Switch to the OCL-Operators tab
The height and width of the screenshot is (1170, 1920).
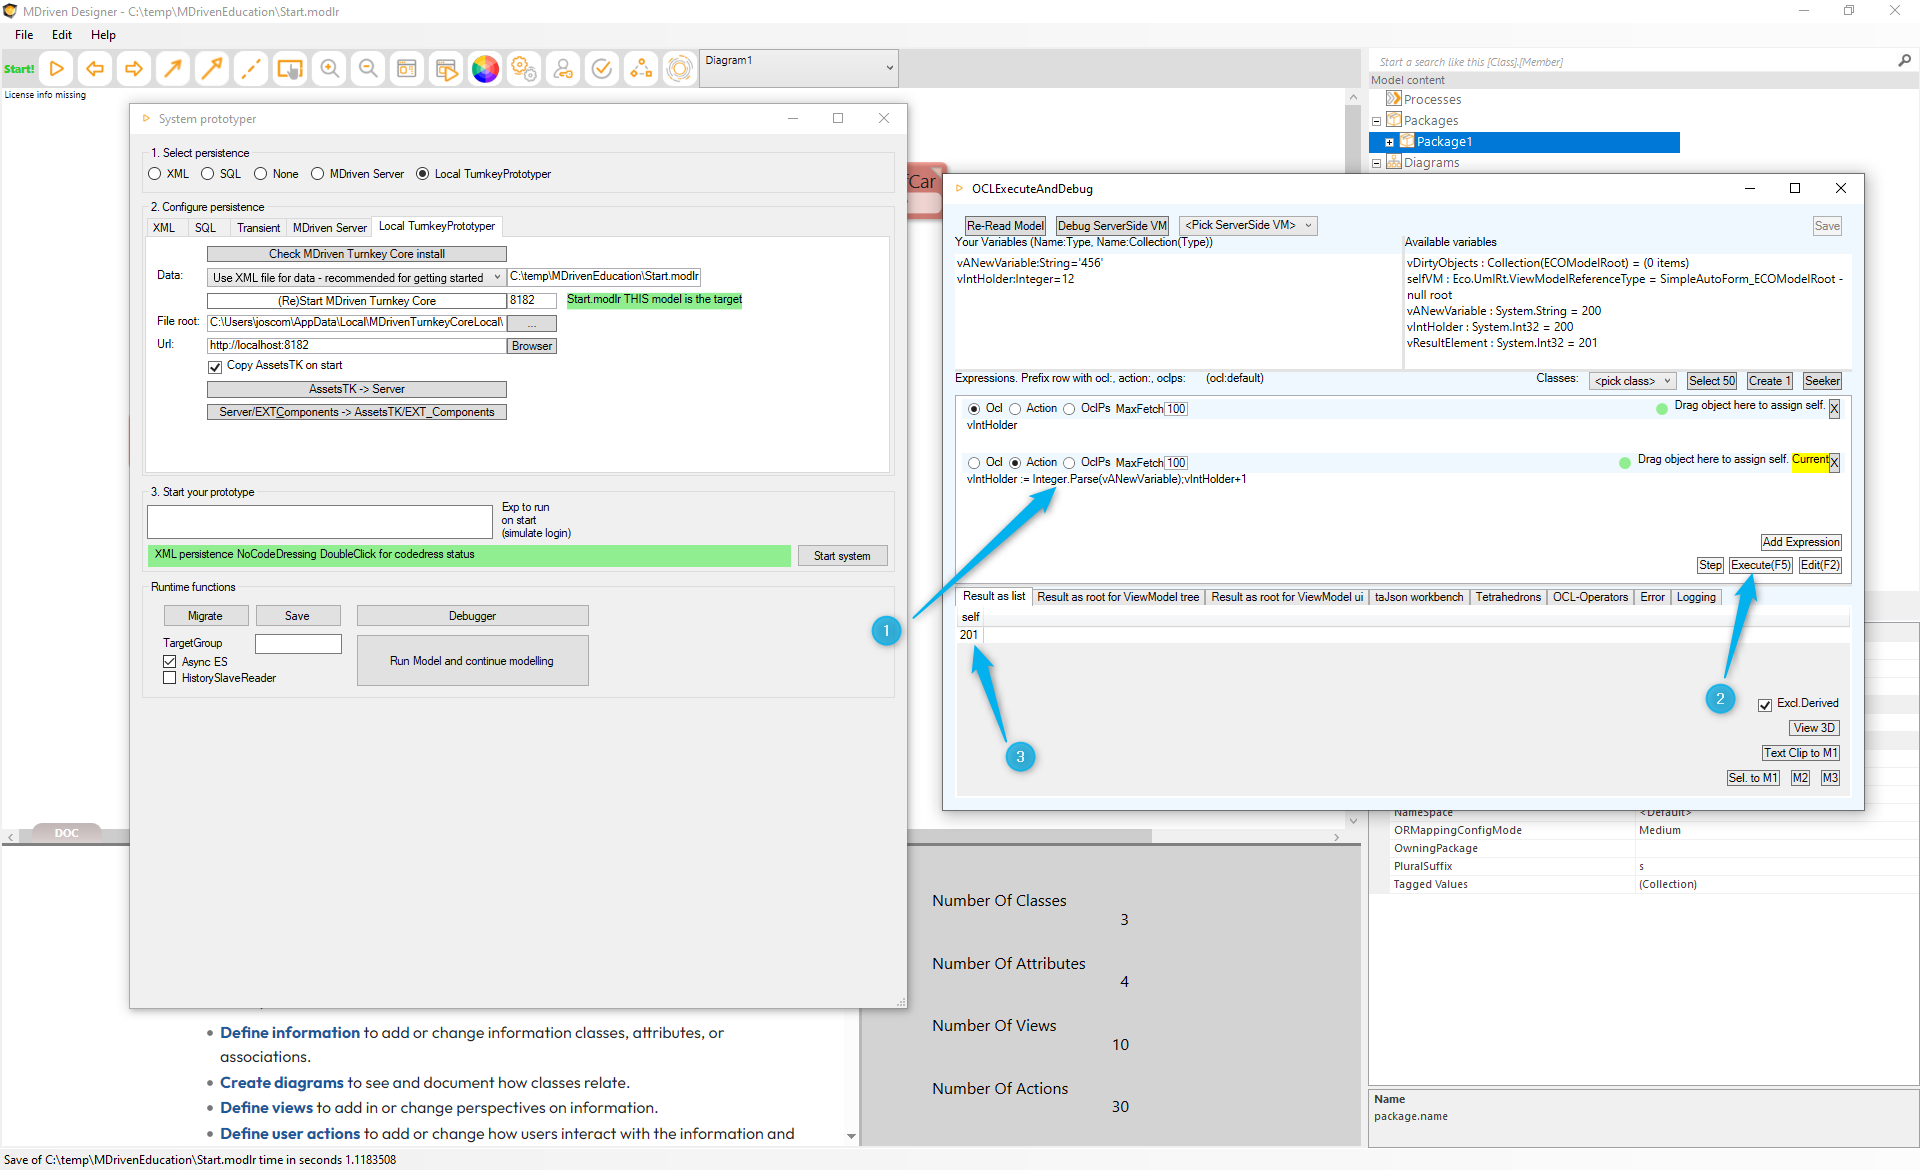coord(1589,597)
